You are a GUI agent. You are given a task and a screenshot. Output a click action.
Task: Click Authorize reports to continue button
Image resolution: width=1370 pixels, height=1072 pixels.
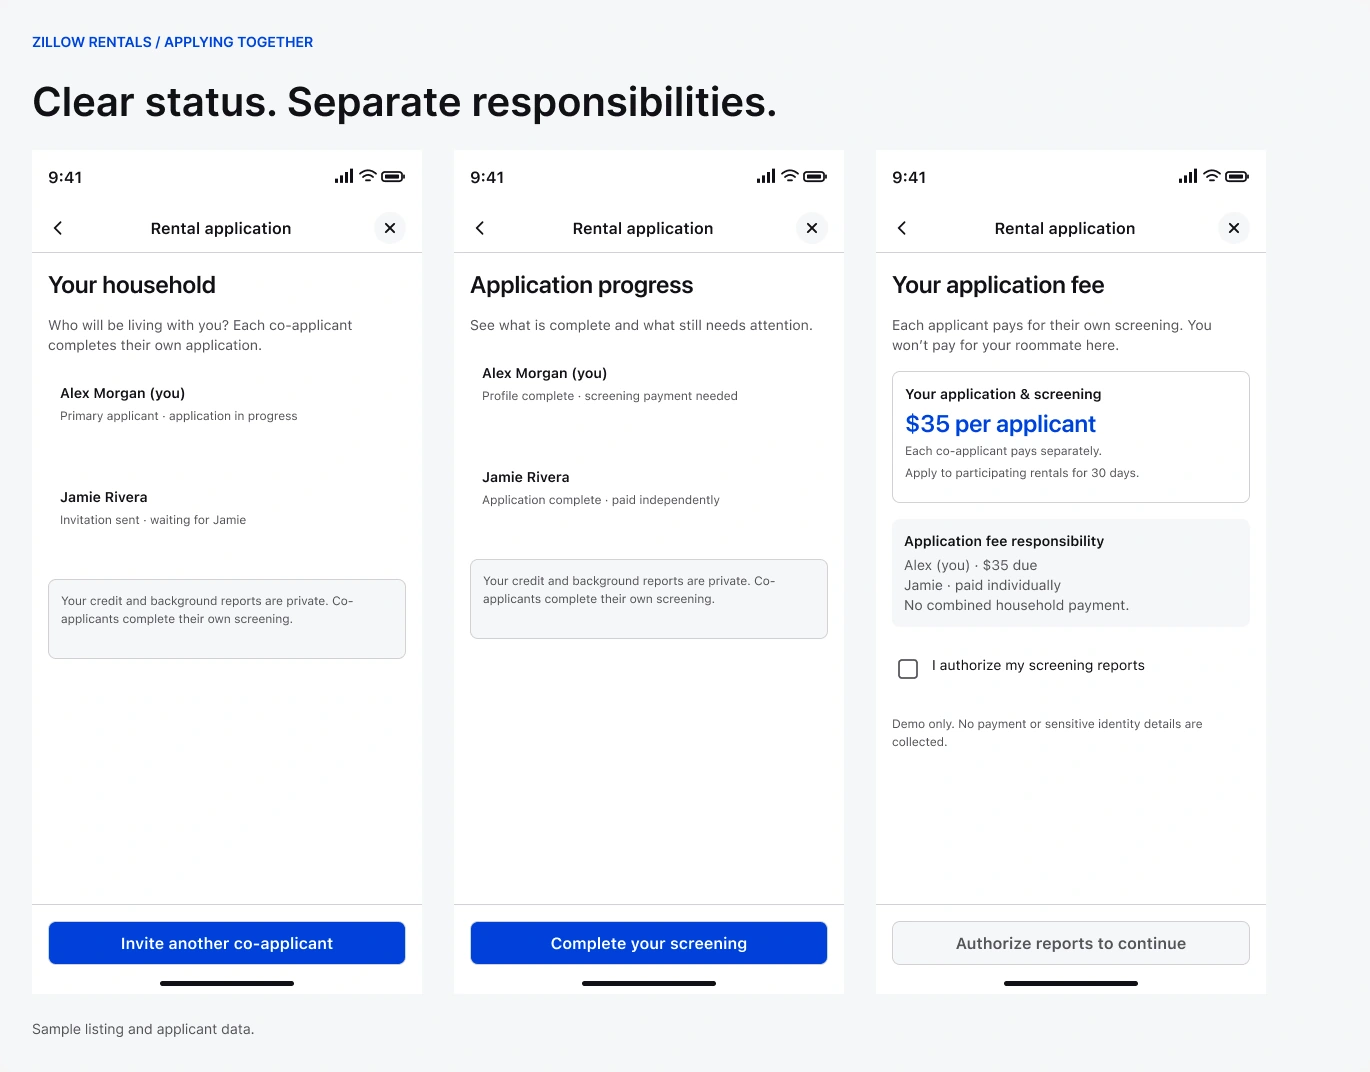1071,943
